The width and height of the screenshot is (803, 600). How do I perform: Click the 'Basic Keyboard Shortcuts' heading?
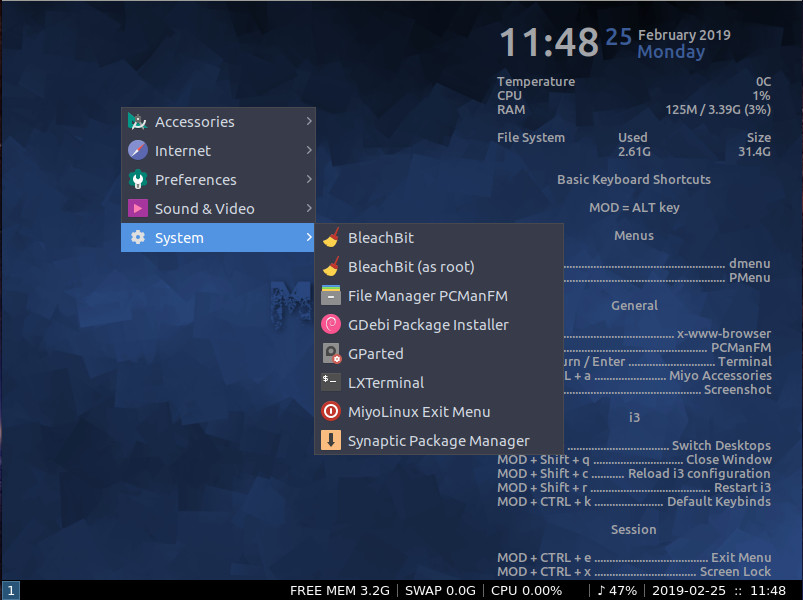[634, 179]
